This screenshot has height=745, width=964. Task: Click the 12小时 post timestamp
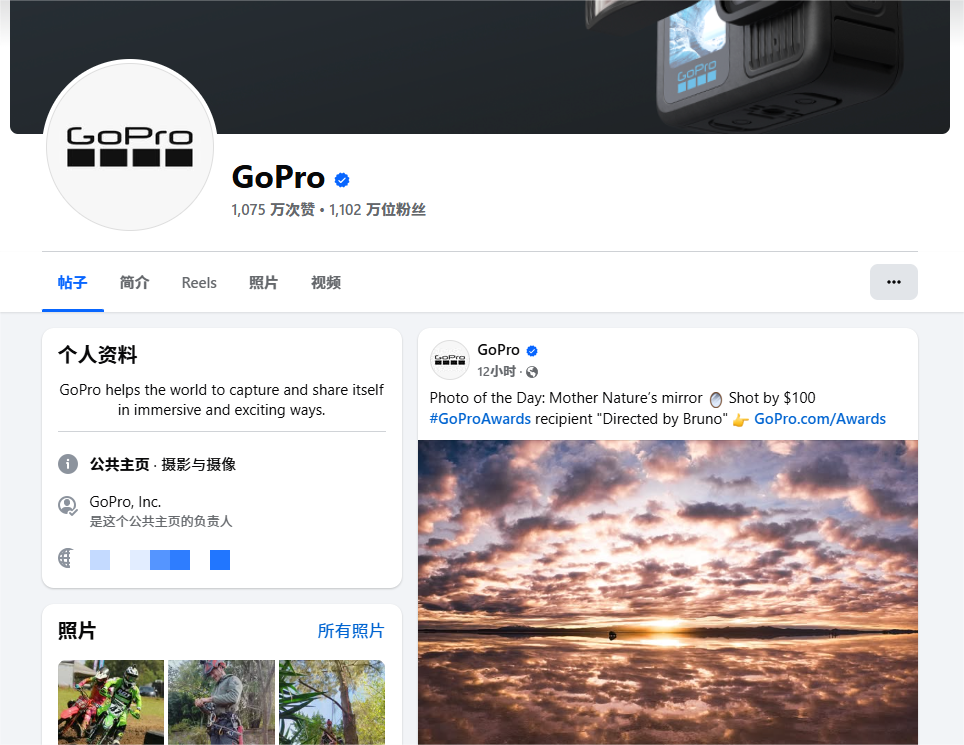496,372
